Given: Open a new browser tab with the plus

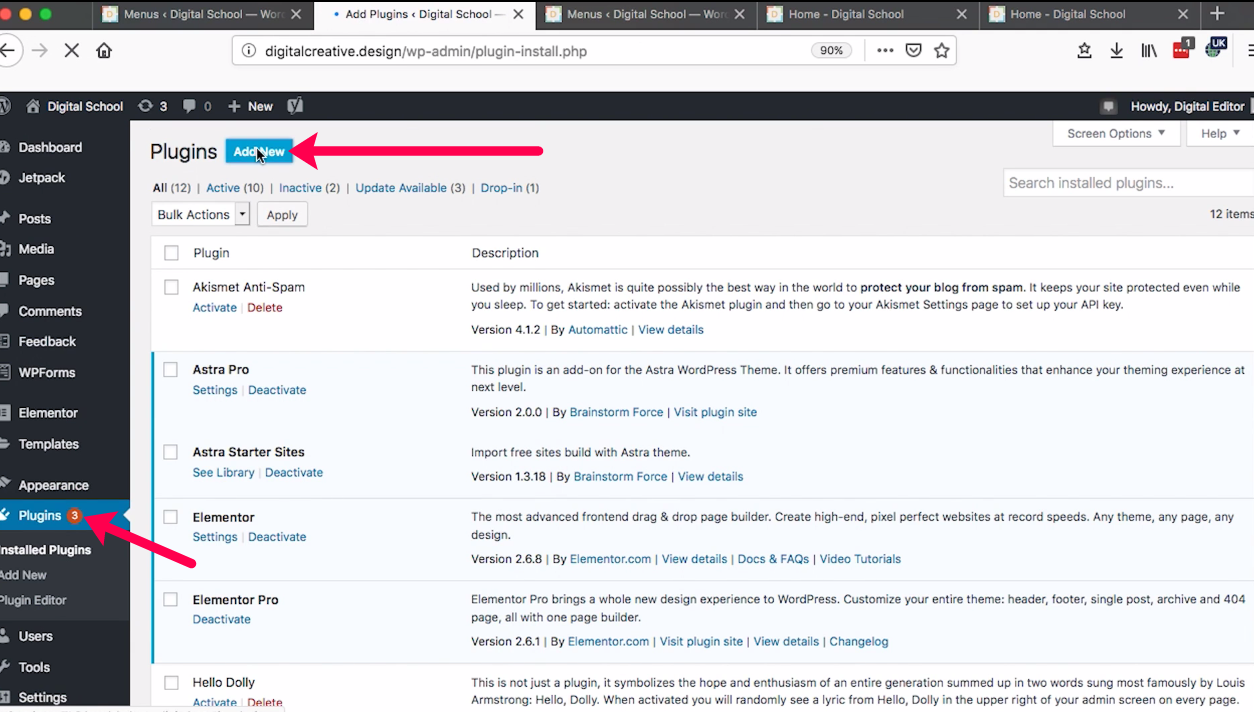Looking at the screenshot, I should (x=1217, y=14).
